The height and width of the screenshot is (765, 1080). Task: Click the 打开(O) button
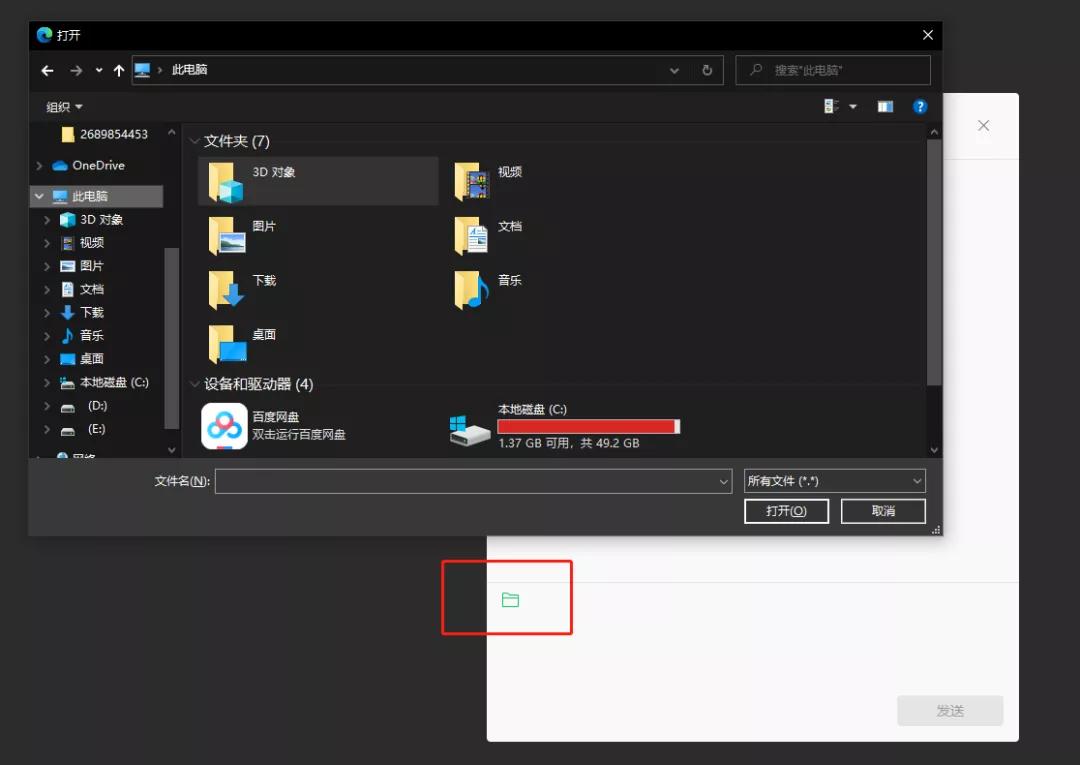click(786, 511)
